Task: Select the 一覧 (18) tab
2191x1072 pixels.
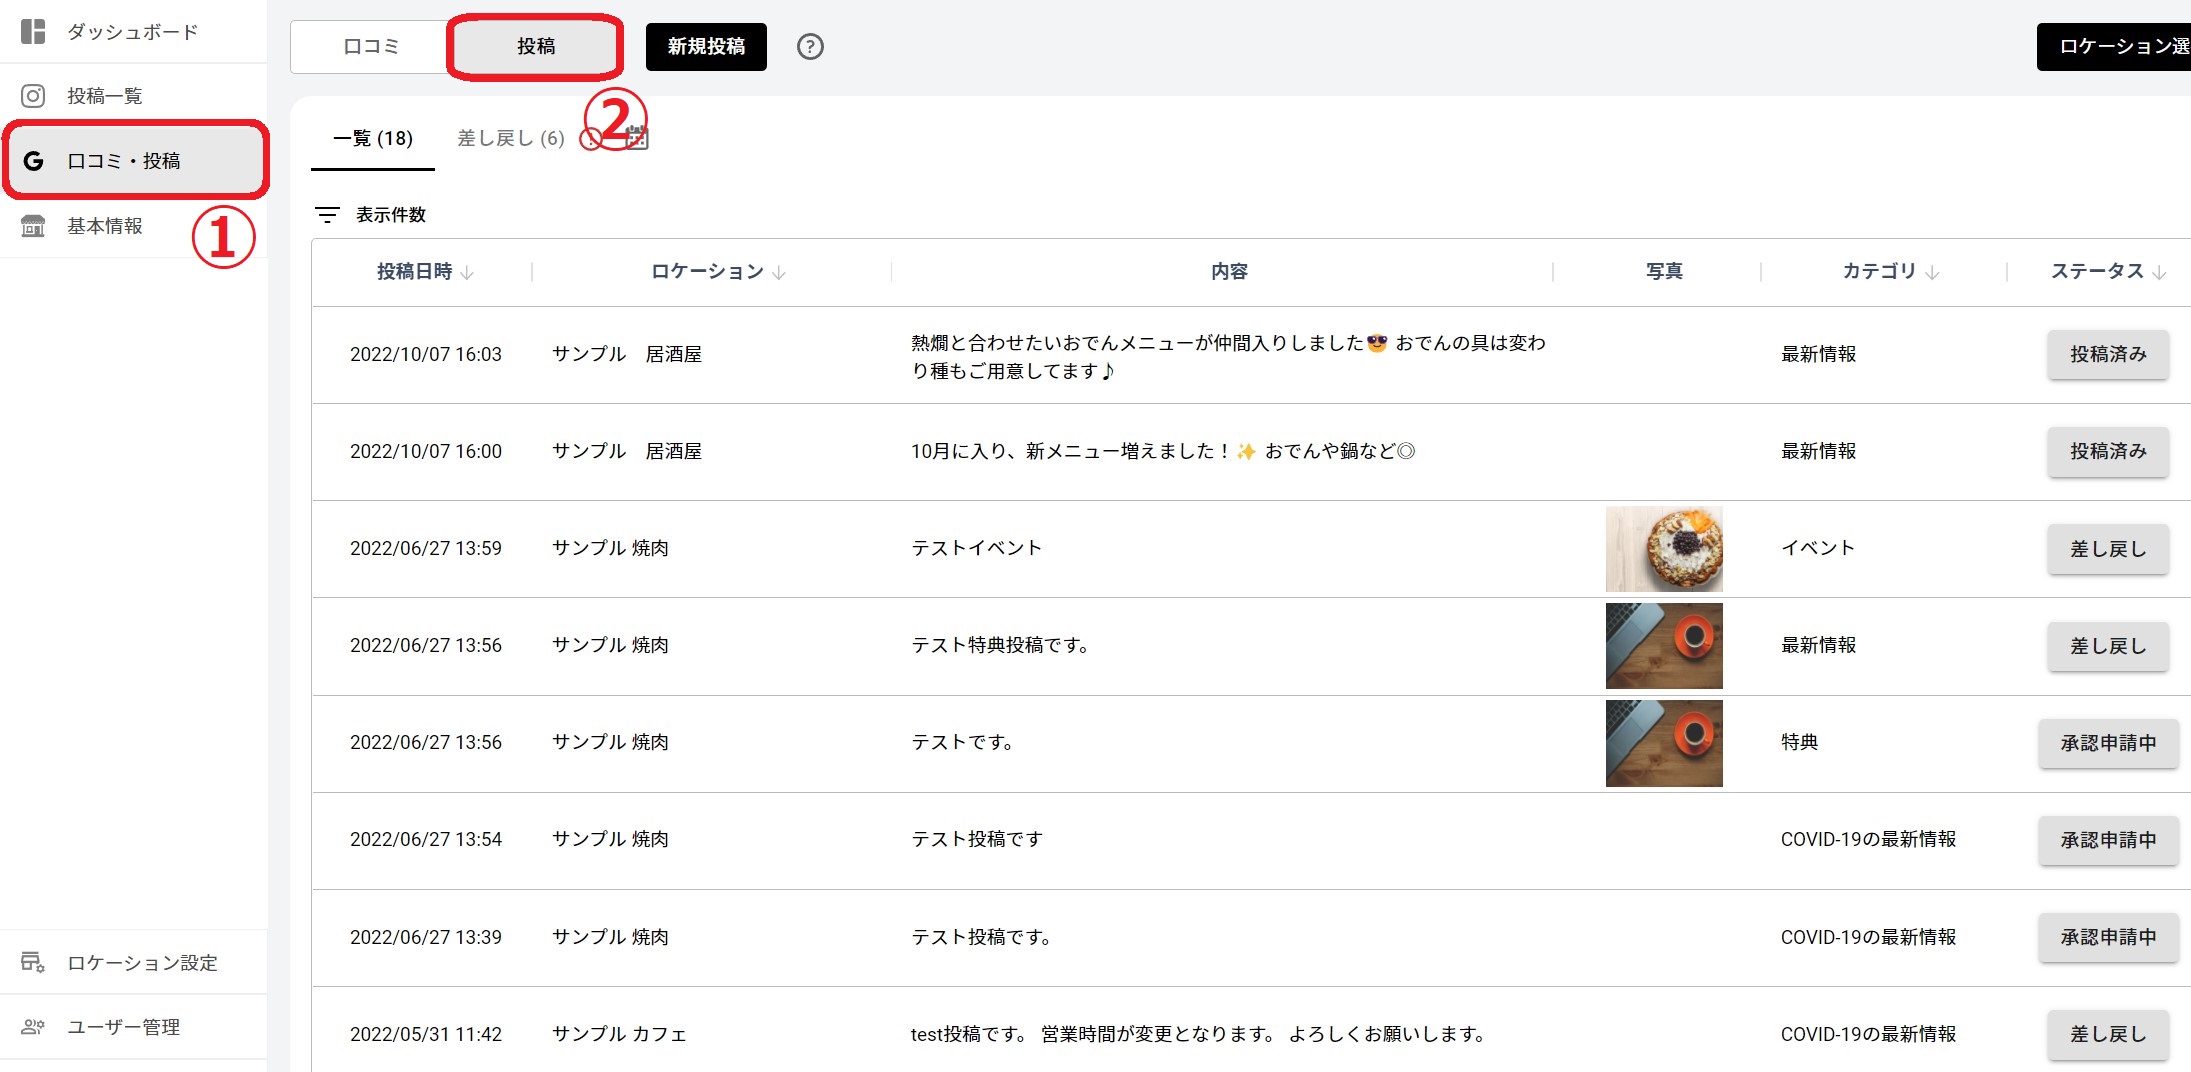Action: click(x=373, y=139)
